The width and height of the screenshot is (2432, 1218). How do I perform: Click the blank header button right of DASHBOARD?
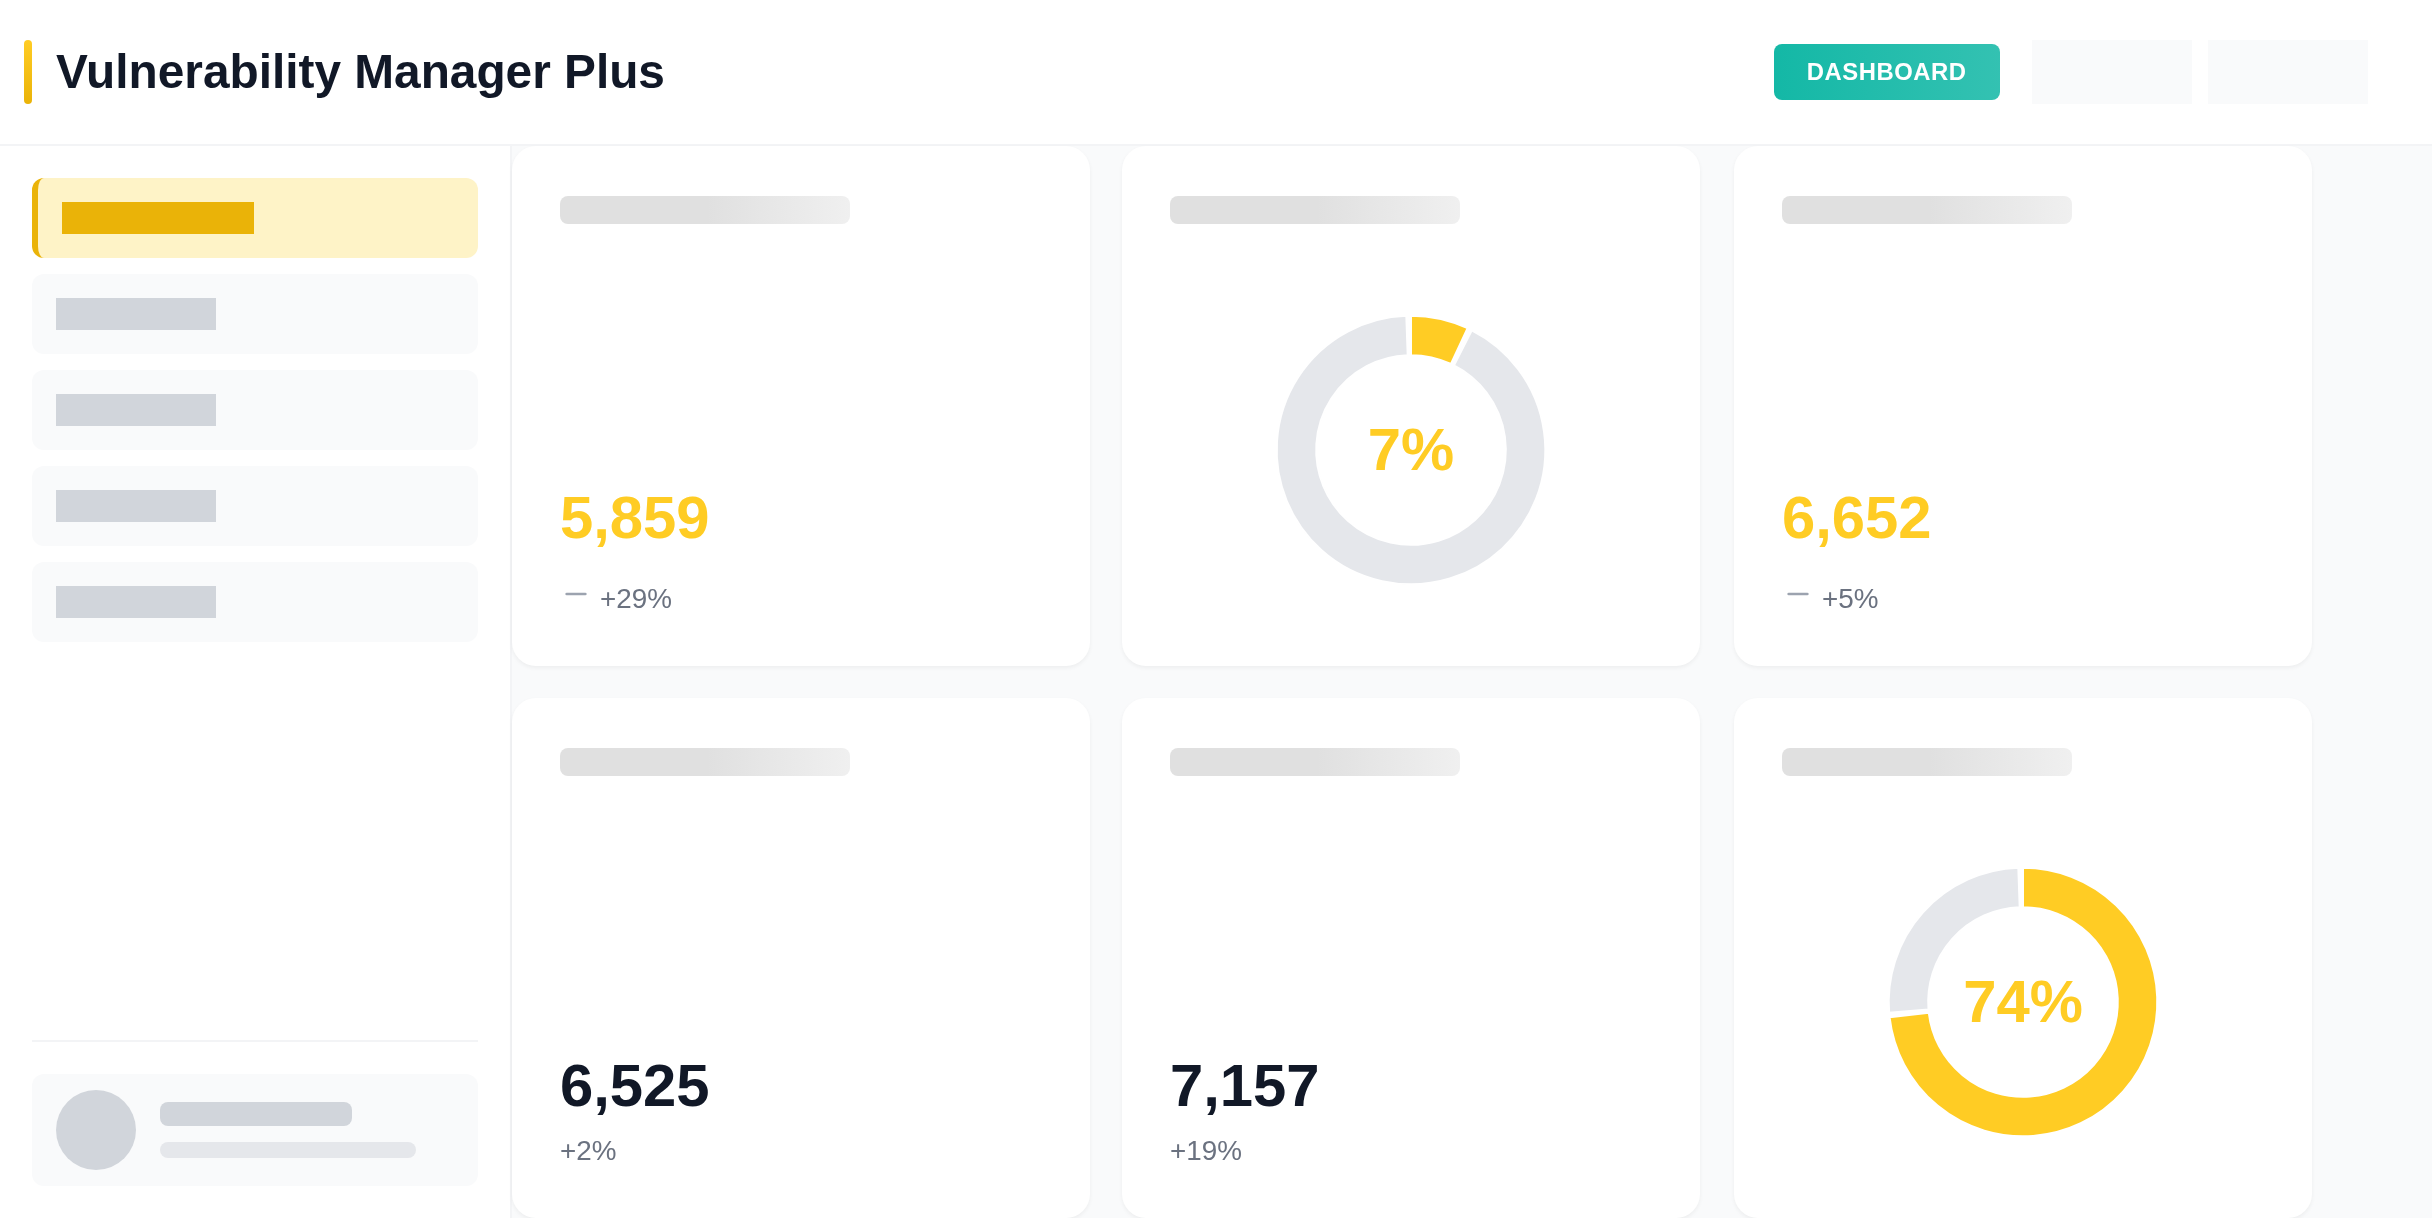click(2111, 72)
